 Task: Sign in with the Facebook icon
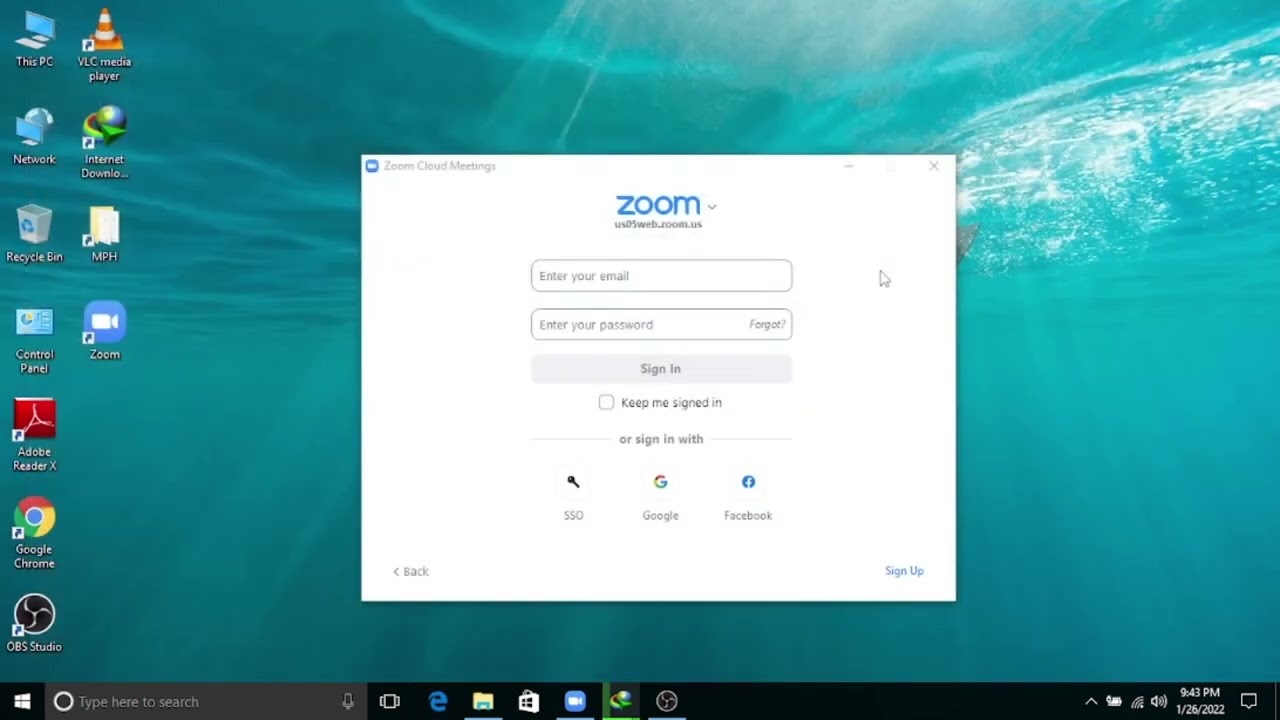748,482
